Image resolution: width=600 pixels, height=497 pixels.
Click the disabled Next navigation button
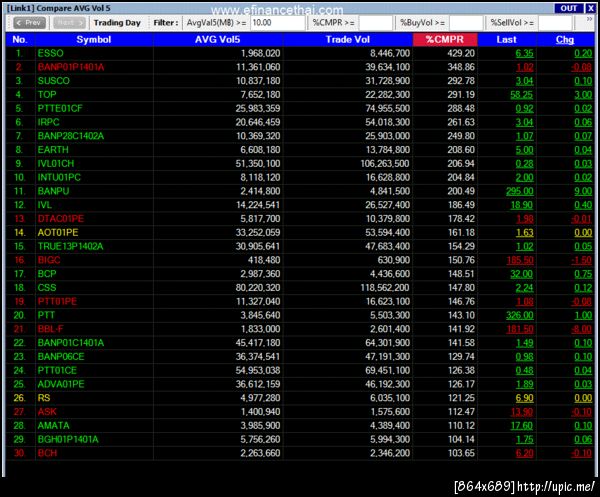(69, 23)
